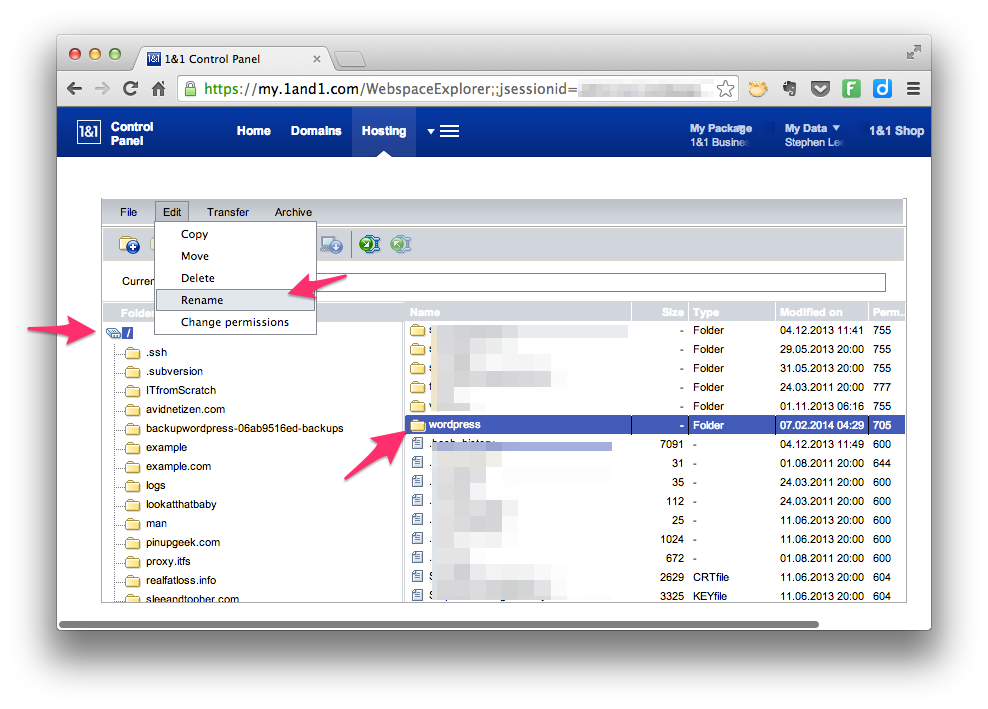This screenshot has width=988, height=709.
Task: Click the Hosting navigation tab
Action: click(384, 131)
